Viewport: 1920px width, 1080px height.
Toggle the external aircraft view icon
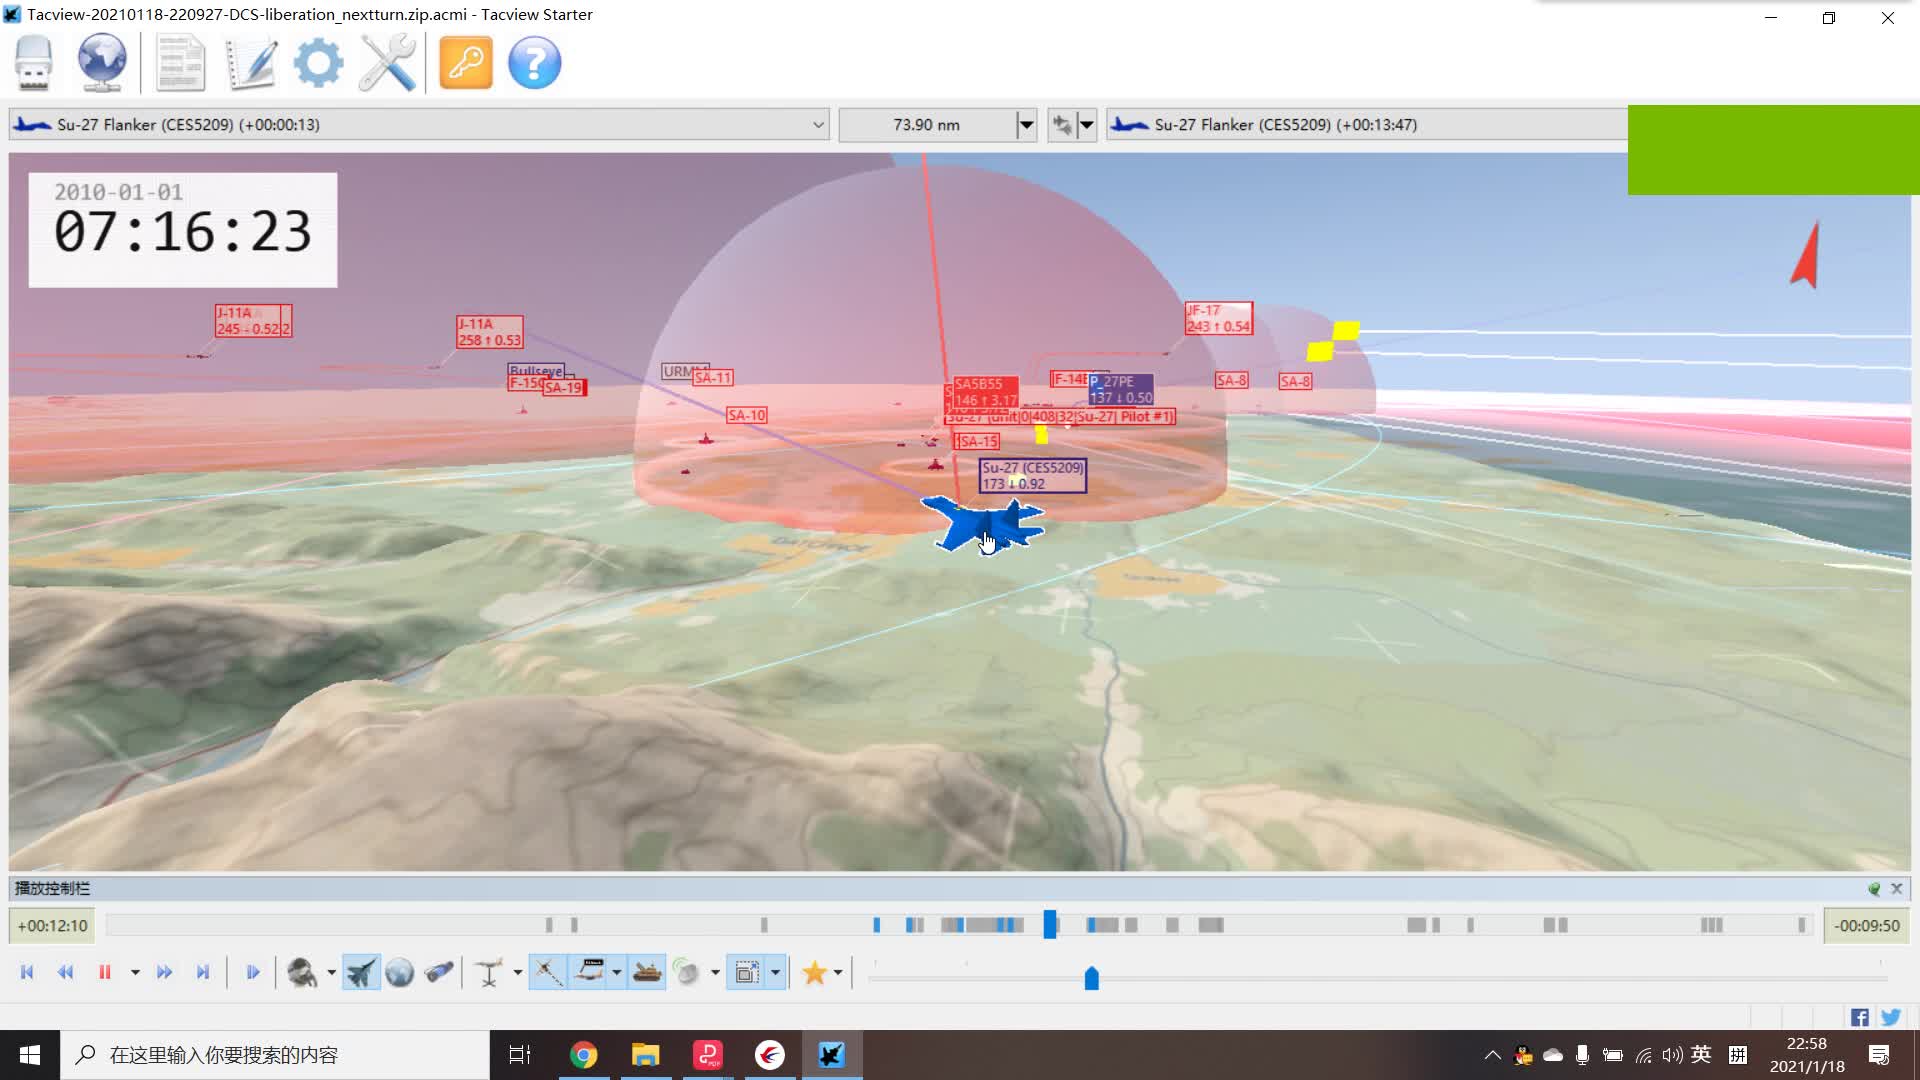pos(361,972)
